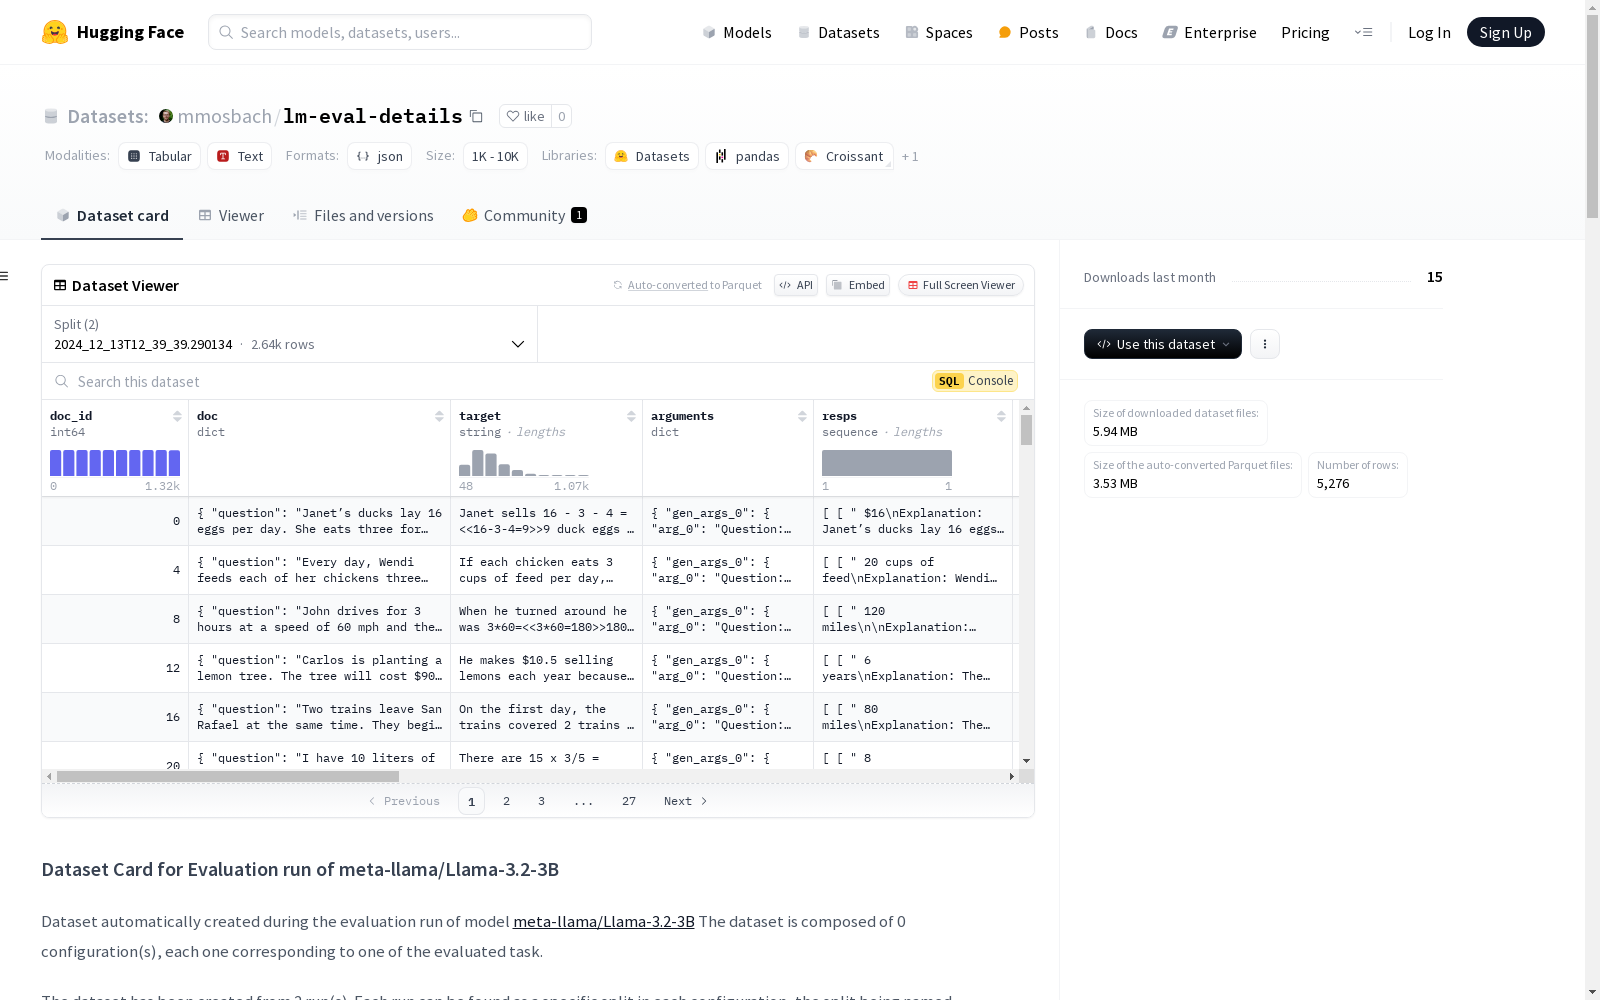Show additional libraries with +1
Screen dimensions: 1600x1000
pyautogui.click(x=910, y=156)
